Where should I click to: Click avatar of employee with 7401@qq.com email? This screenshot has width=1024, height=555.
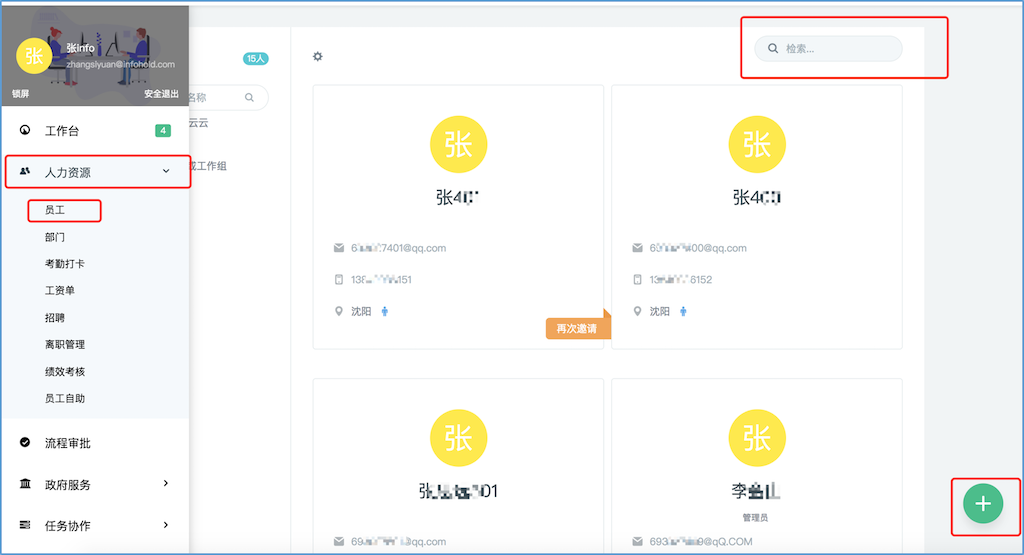click(458, 144)
